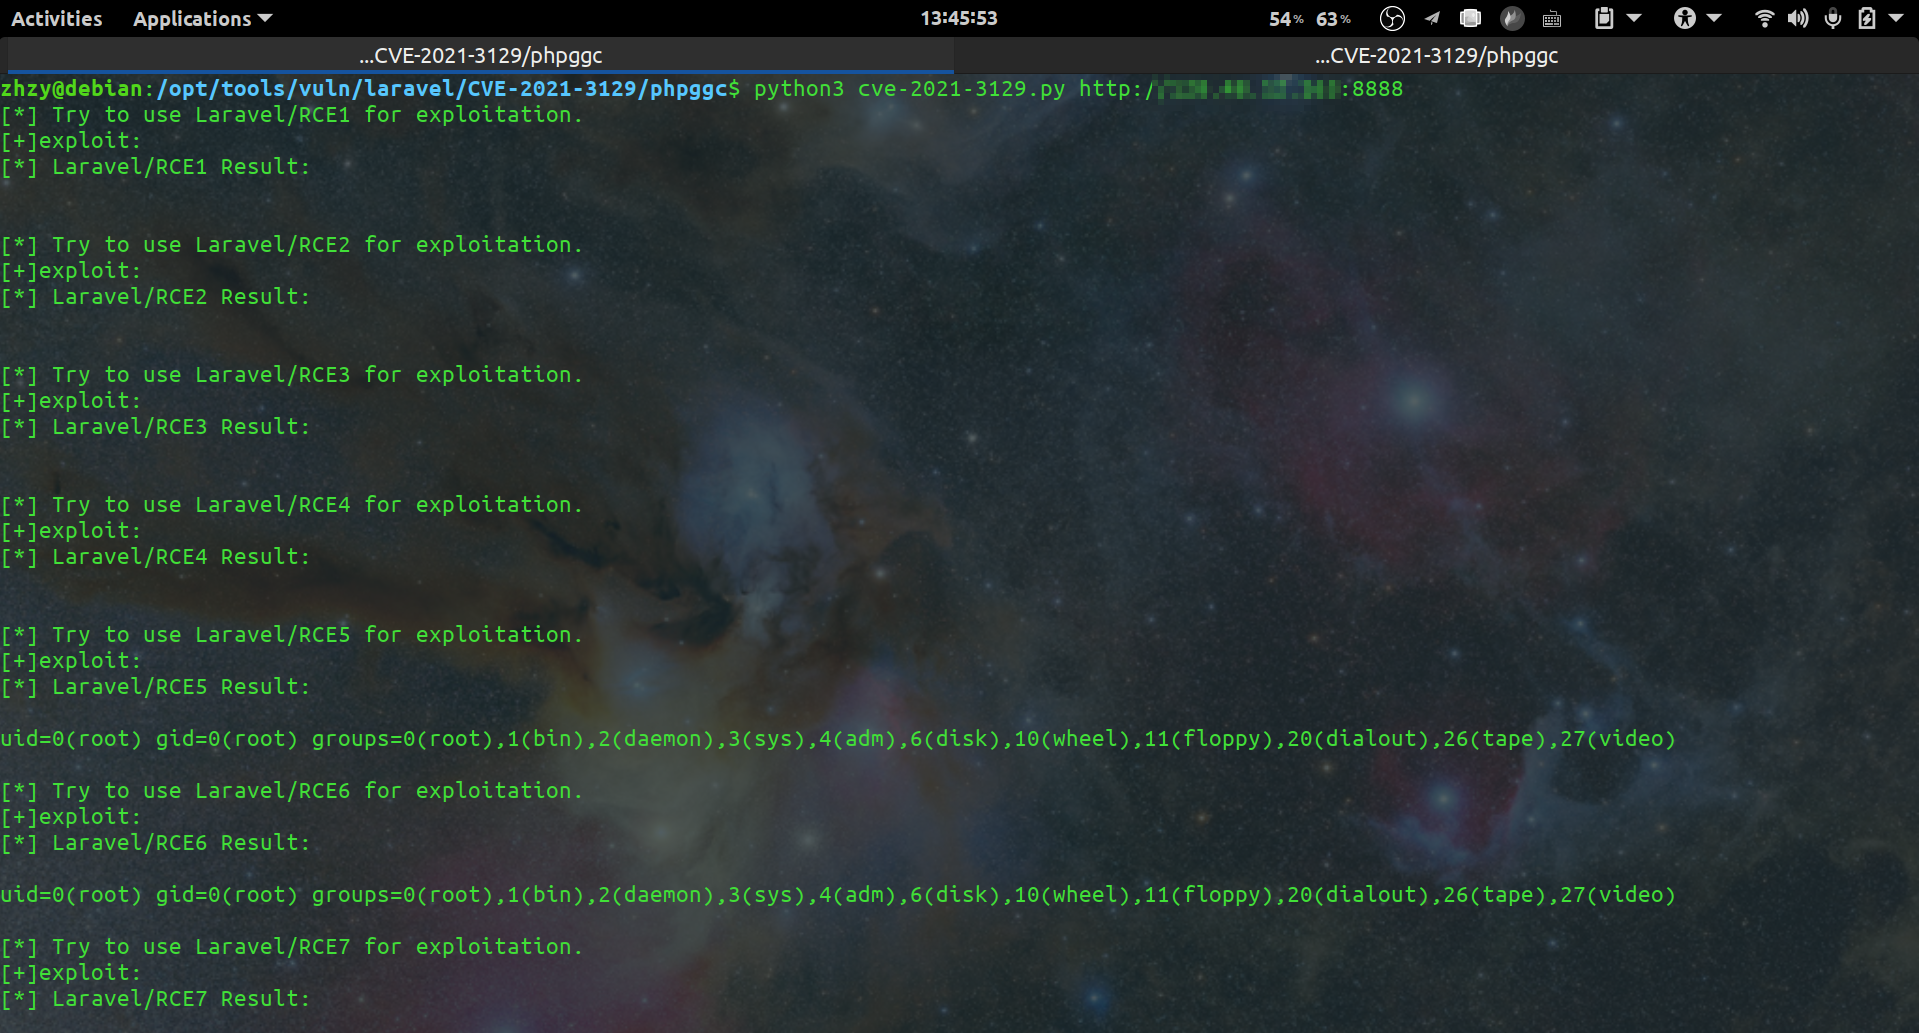Click the zhzy@debian prompt text
The width and height of the screenshot is (1919, 1033).
point(71,89)
